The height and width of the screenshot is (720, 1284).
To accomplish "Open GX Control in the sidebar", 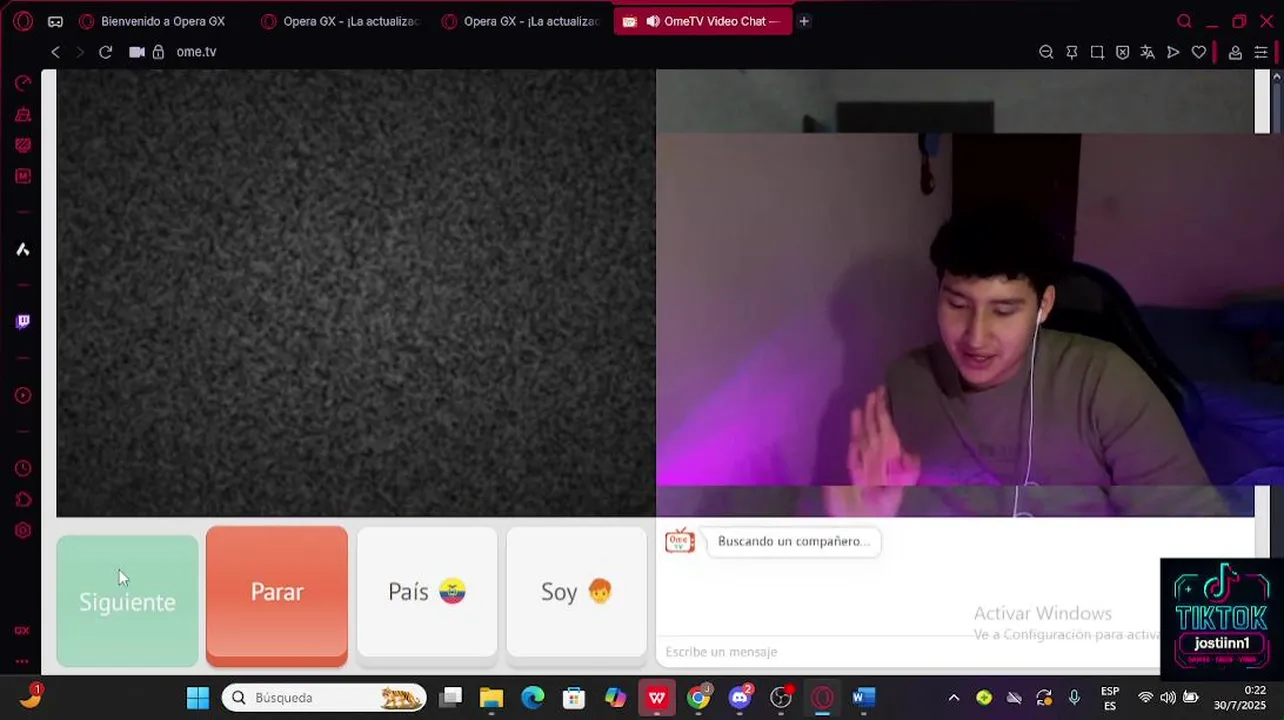I will (23, 83).
